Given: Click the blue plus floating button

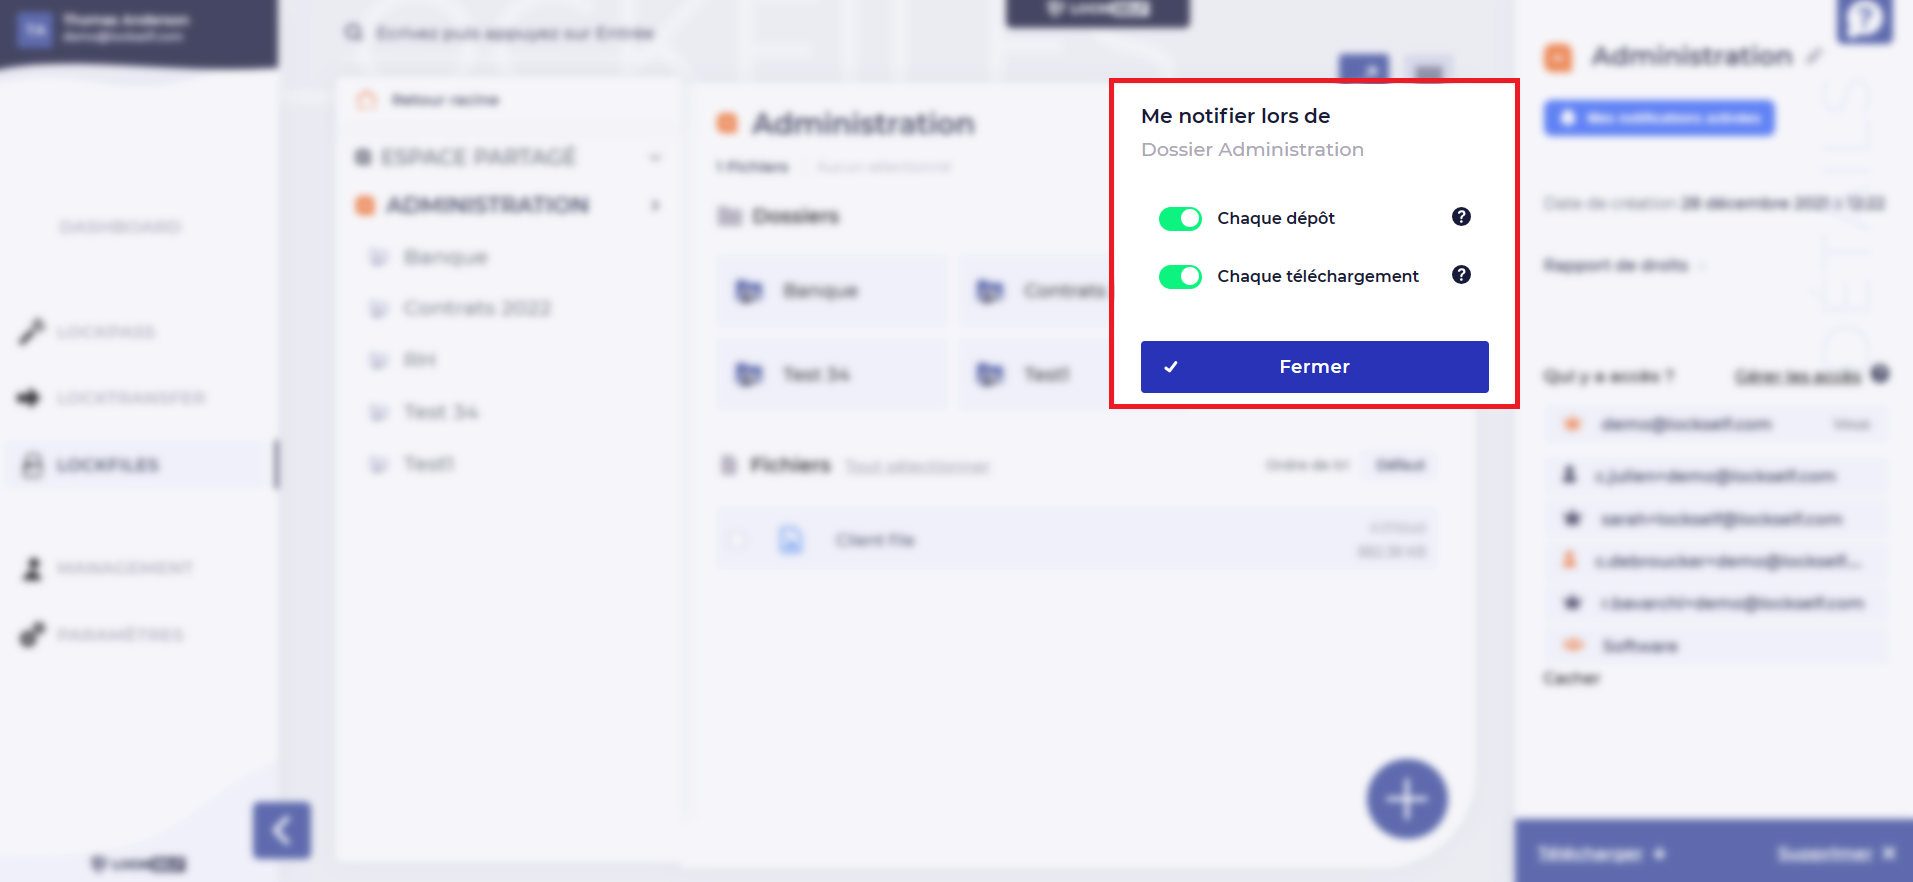Looking at the screenshot, I should [x=1406, y=799].
